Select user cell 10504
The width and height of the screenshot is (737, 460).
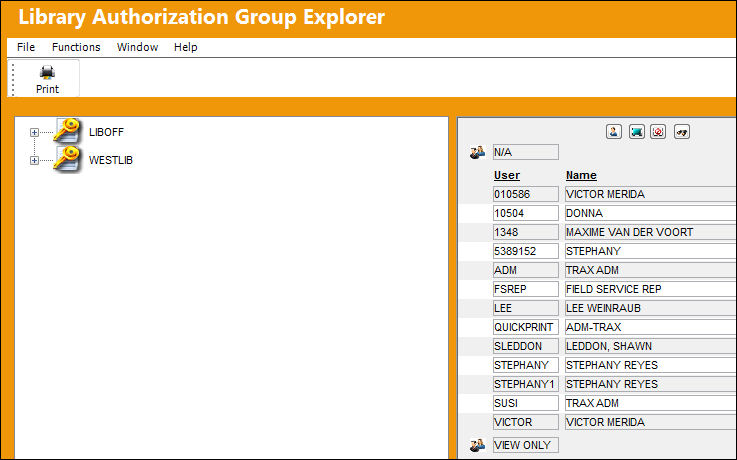pos(526,213)
